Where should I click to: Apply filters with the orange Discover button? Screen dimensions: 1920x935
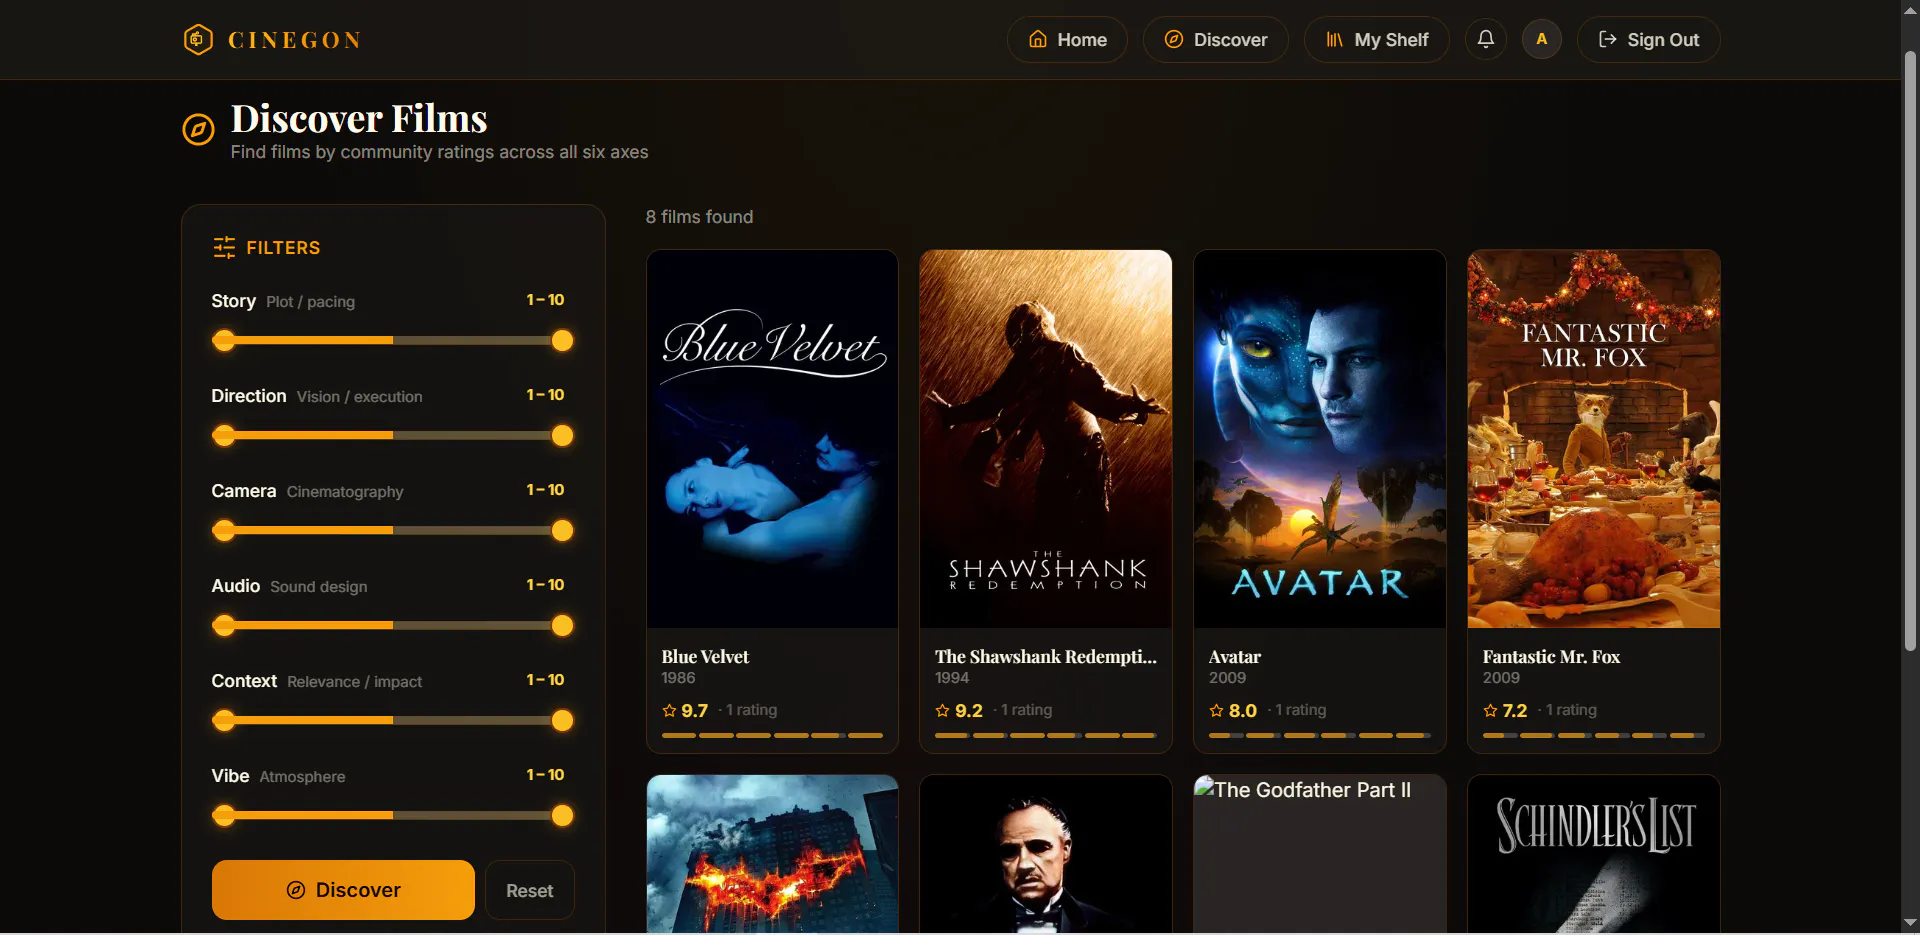(343, 890)
